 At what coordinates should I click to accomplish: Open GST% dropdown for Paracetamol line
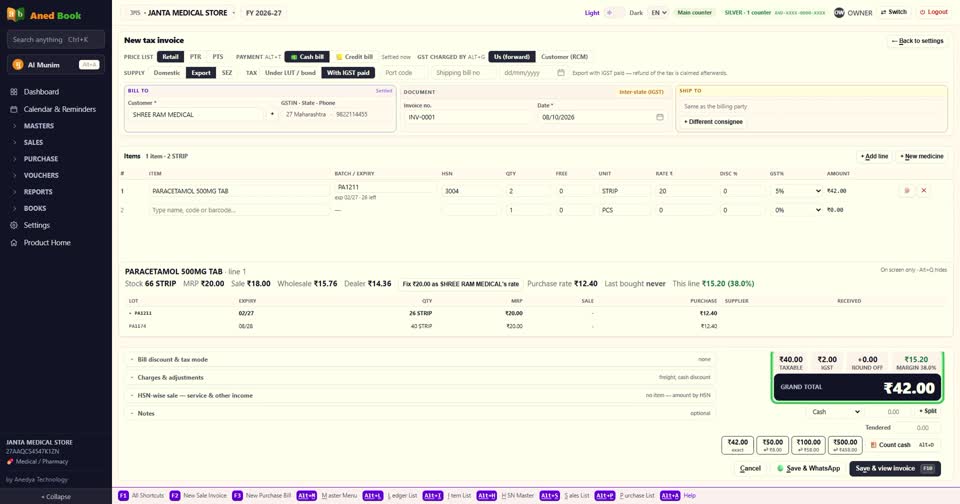coord(798,191)
